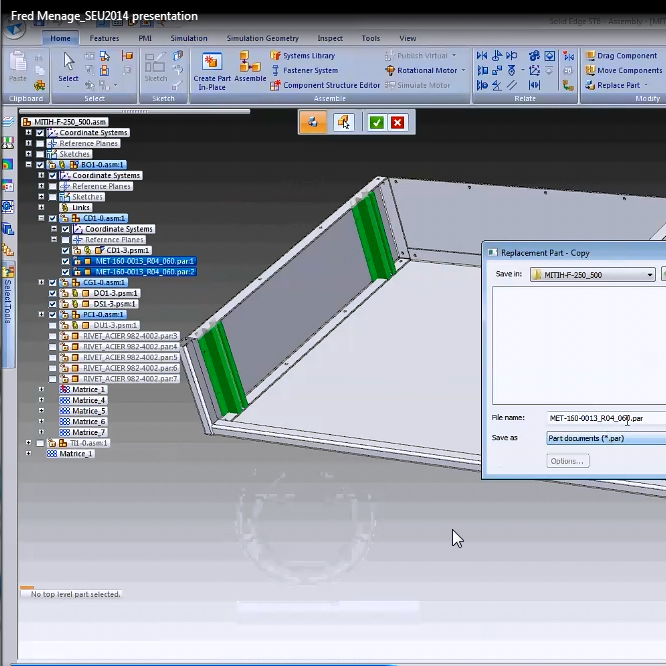Click Create Part In-Place icon
The width and height of the screenshot is (666, 666).
212,62
